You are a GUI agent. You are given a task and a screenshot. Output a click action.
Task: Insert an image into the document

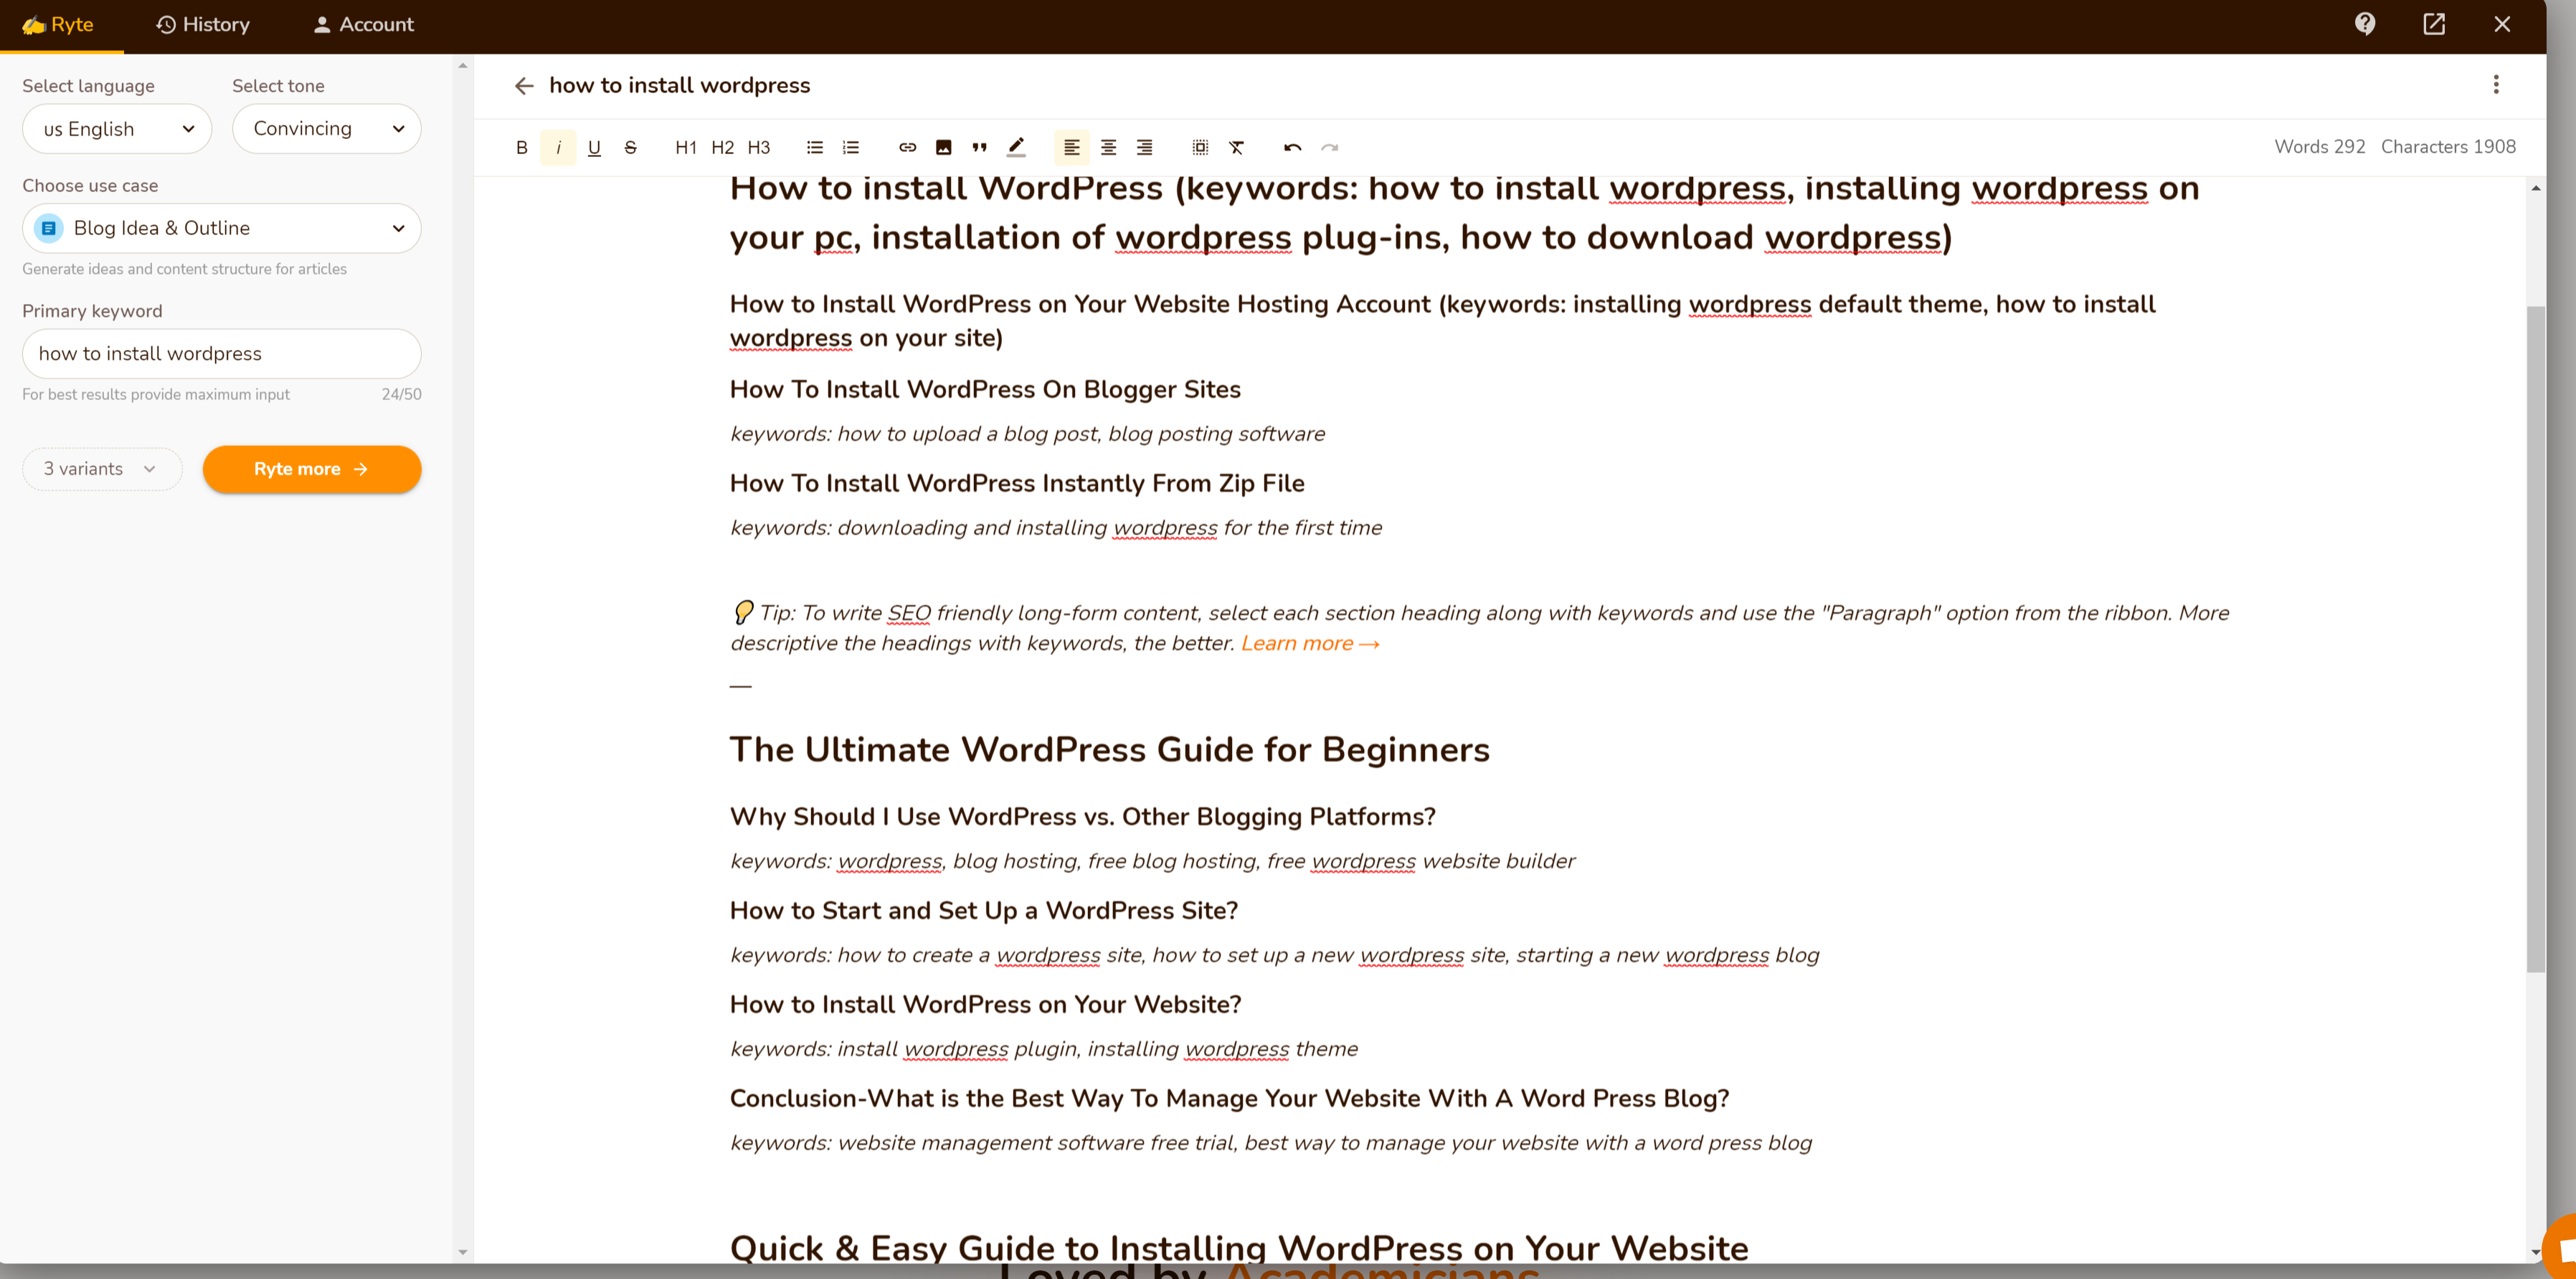tap(943, 148)
